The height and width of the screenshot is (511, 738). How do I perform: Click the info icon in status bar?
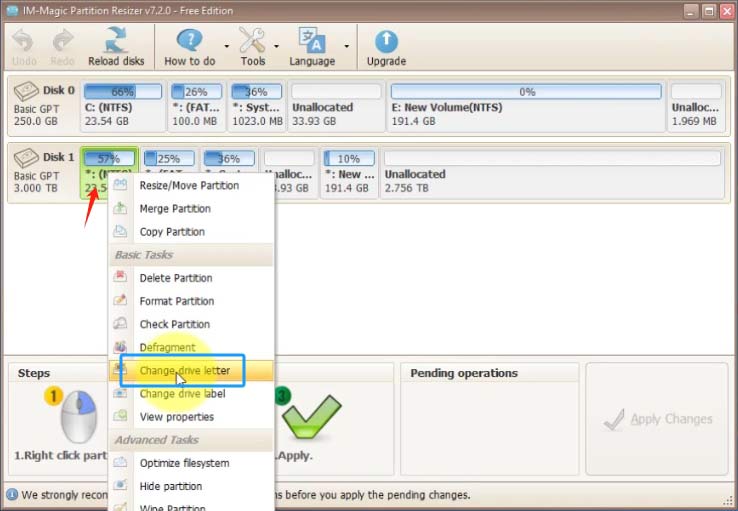pos(12,495)
